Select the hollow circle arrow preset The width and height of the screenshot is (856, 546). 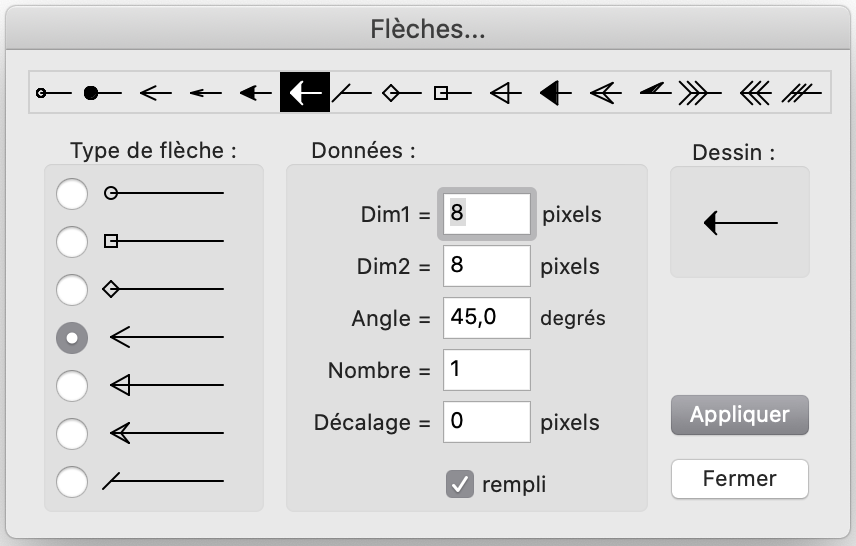[54, 93]
